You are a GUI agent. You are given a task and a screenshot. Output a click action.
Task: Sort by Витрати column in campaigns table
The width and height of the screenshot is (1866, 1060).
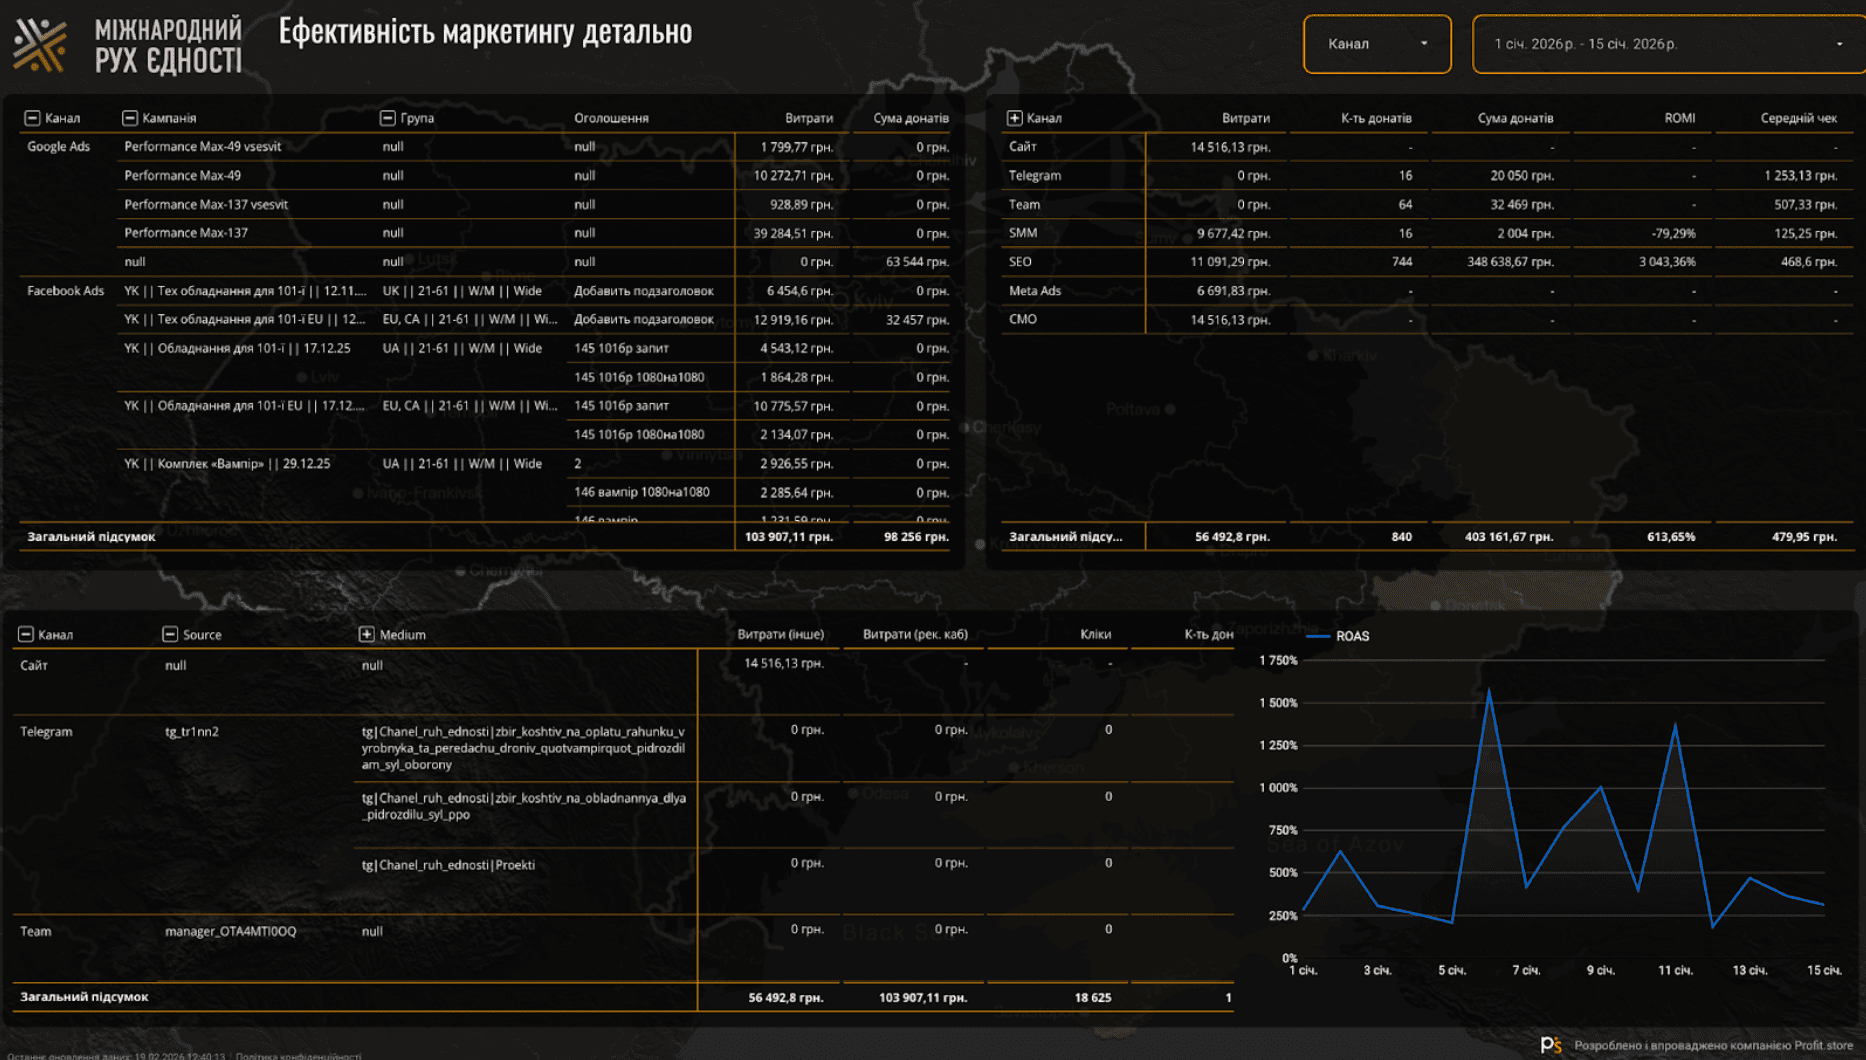(808, 118)
